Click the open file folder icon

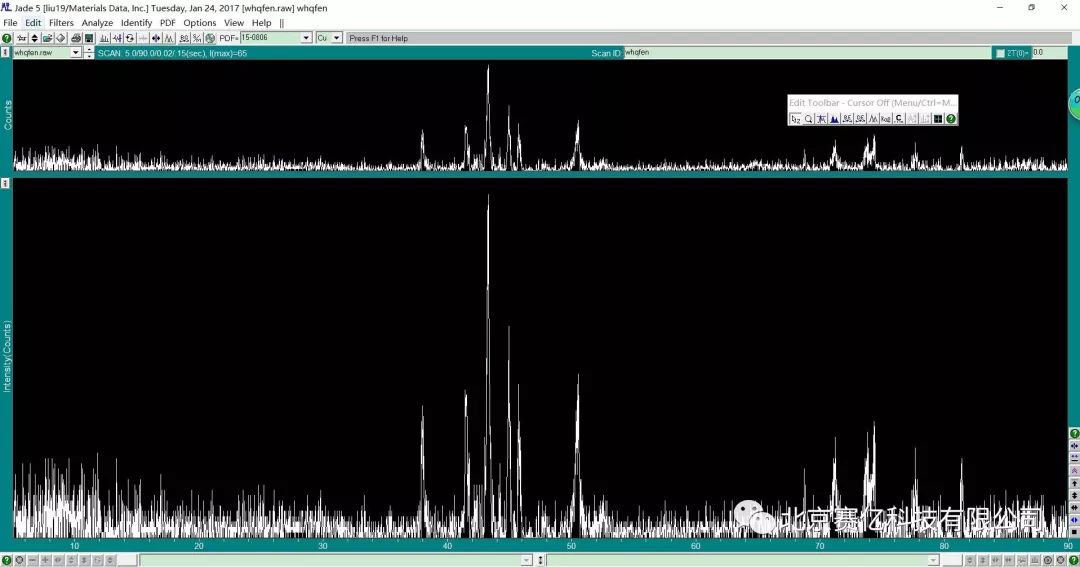[47, 38]
